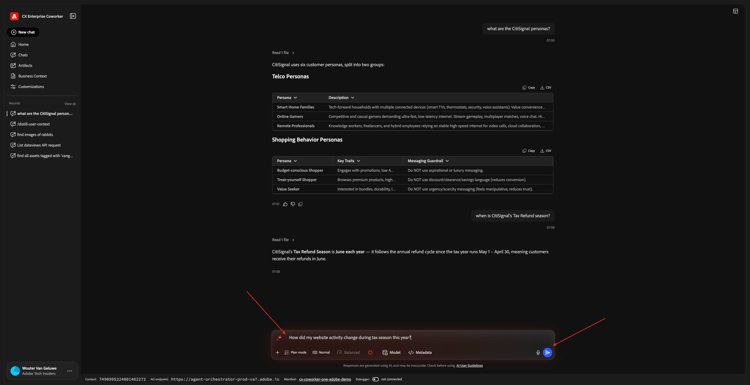Click the microphone voice input icon
This screenshot has width=750, height=385.
[x=538, y=352]
